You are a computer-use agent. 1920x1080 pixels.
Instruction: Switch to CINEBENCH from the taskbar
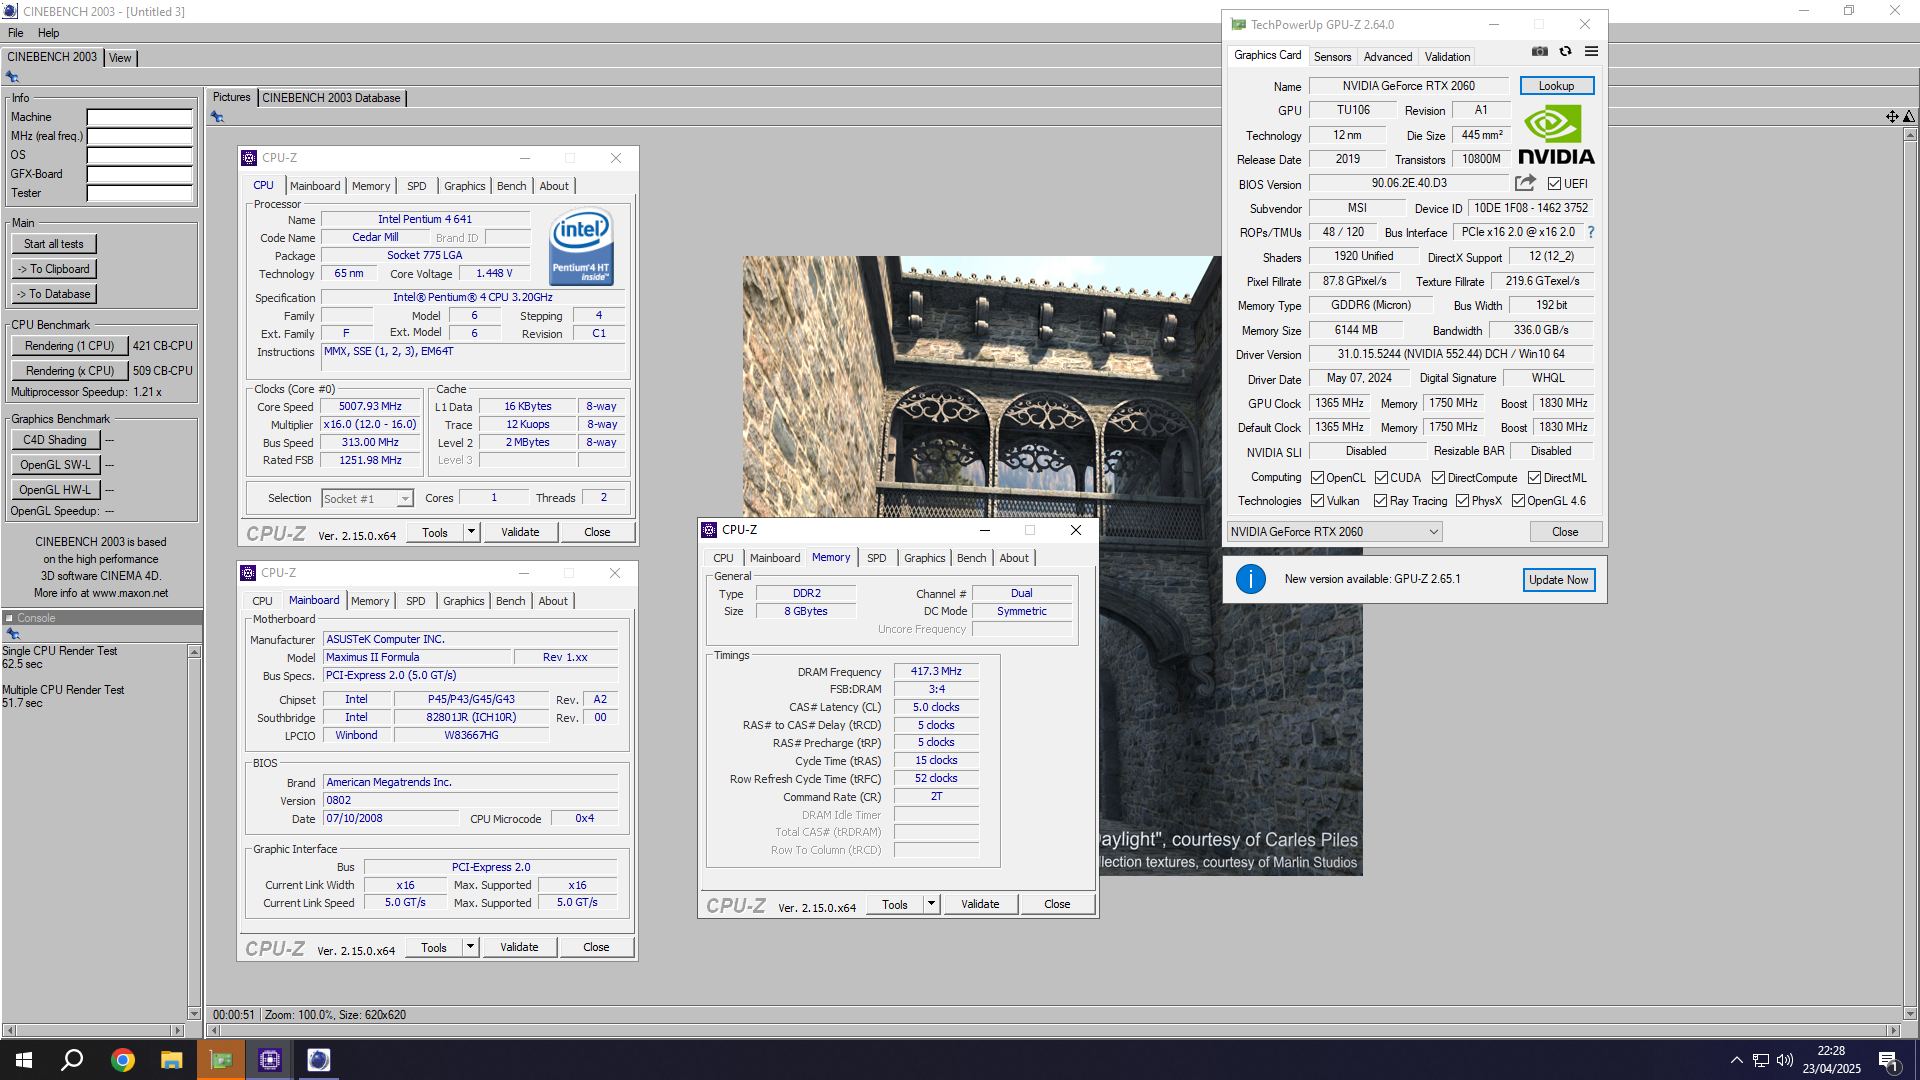pyautogui.click(x=319, y=1060)
